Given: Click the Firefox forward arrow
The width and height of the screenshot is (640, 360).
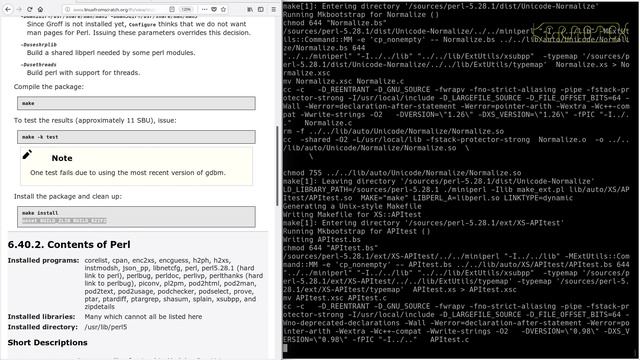Looking at the screenshot, I should (x=19, y=9).
